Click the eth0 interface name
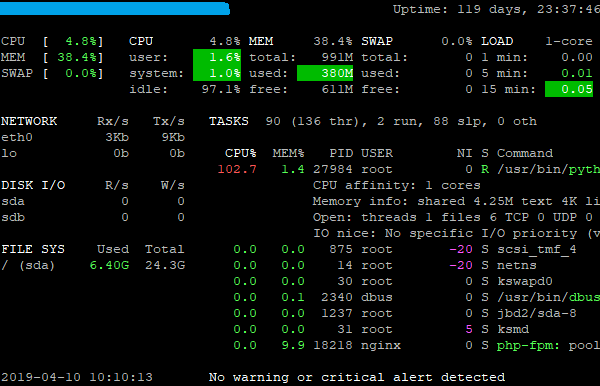This screenshot has height=386, width=600. (17, 137)
